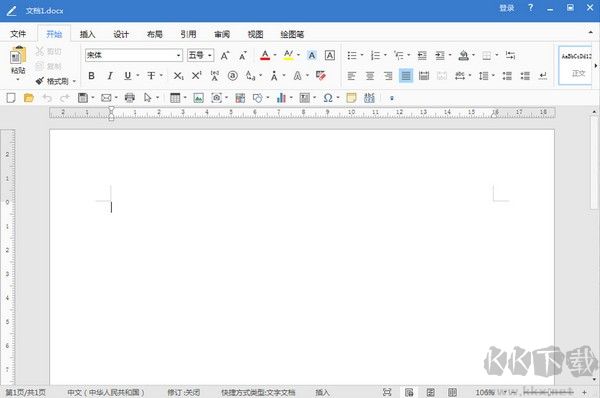Open the font size dropdown
600x398 pixels.
click(210, 55)
